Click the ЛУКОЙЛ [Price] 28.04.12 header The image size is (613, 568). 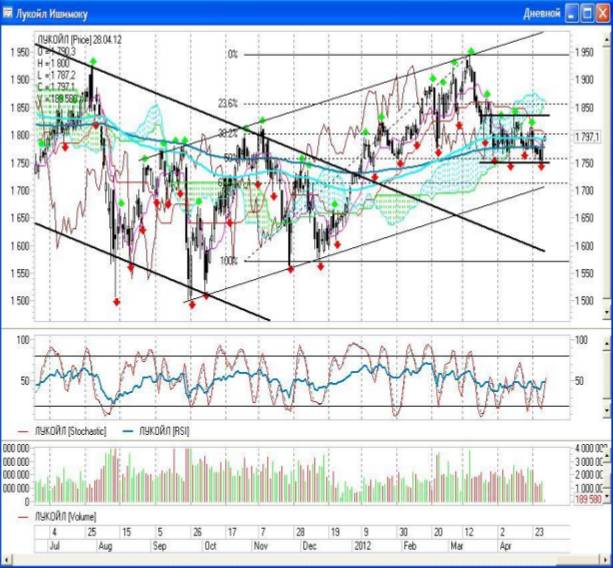pyautogui.click(x=79, y=40)
